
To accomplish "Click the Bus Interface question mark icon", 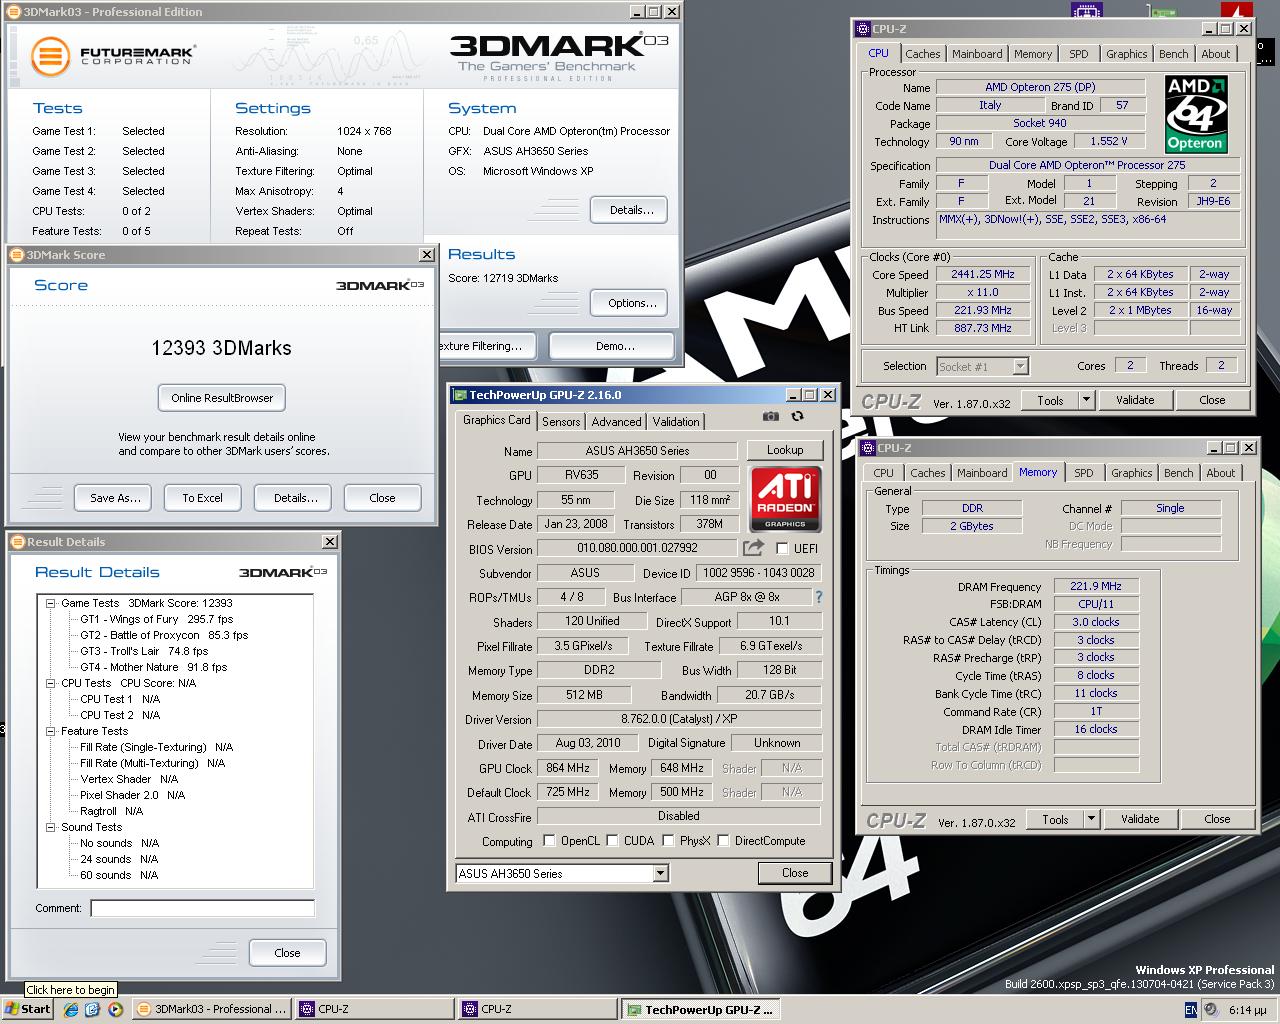I will 819,597.
